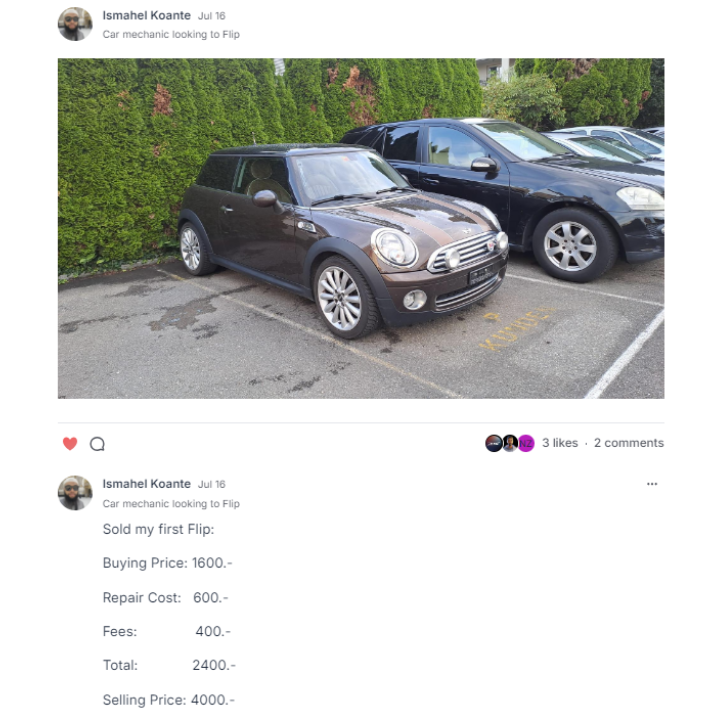Click the Jul 16 timestamp on the comment
This screenshot has width=720, height=720.
click(212, 484)
